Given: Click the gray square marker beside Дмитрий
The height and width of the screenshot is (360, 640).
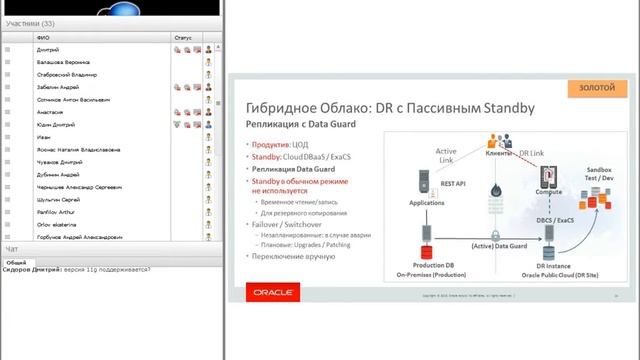Looking at the screenshot, I should click(7, 50).
